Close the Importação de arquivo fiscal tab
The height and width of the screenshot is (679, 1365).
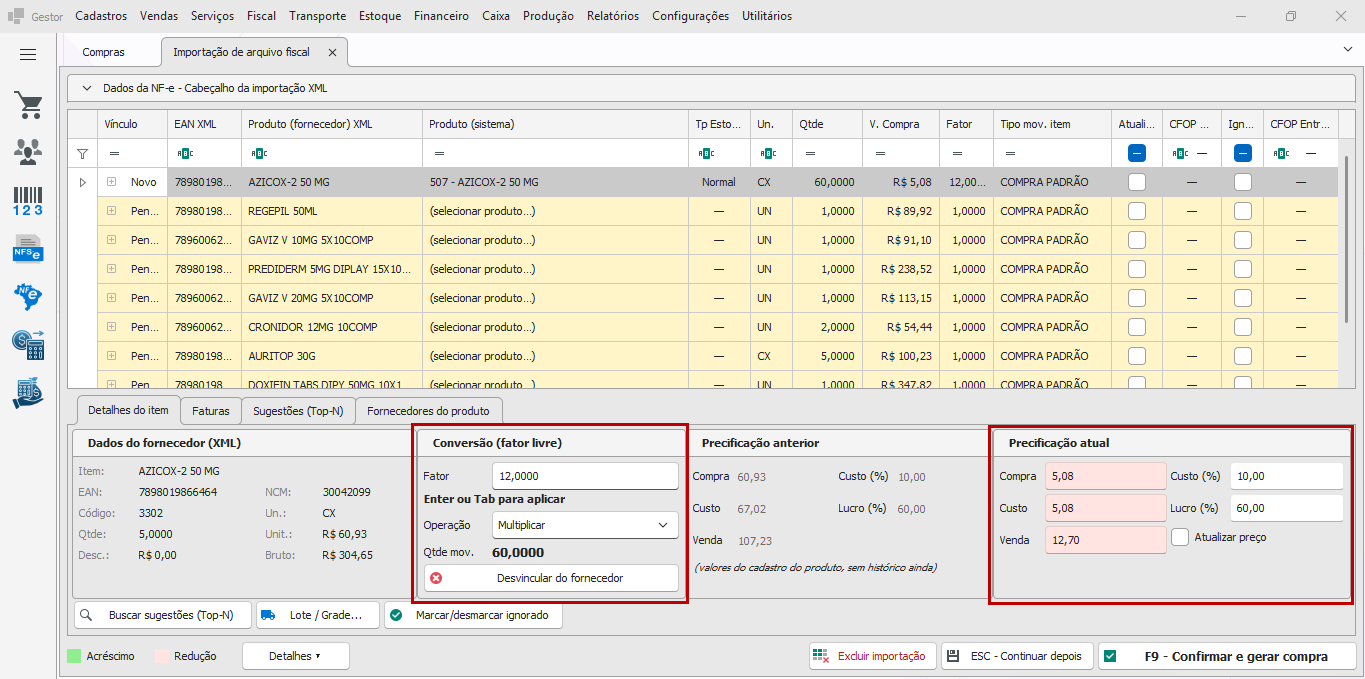pyautogui.click(x=332, y=52)
